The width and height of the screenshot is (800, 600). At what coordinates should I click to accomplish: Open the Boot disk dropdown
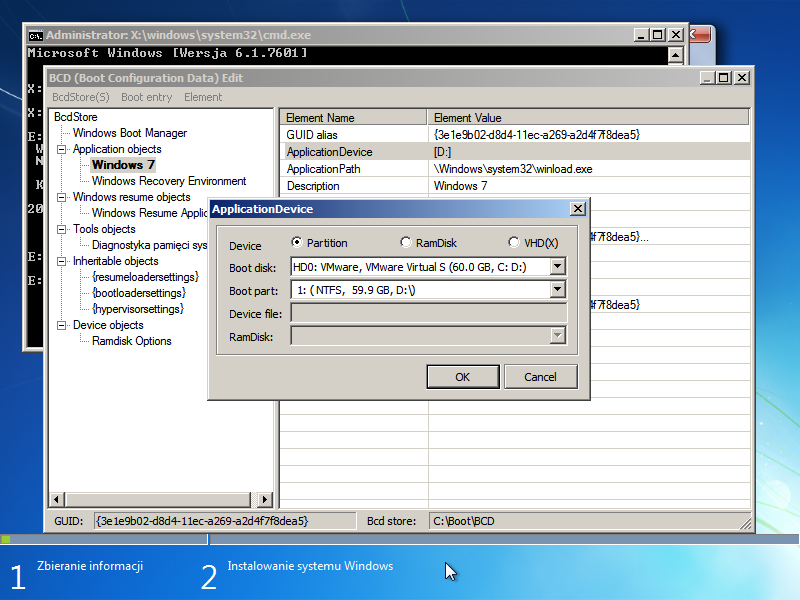[556, 266]
